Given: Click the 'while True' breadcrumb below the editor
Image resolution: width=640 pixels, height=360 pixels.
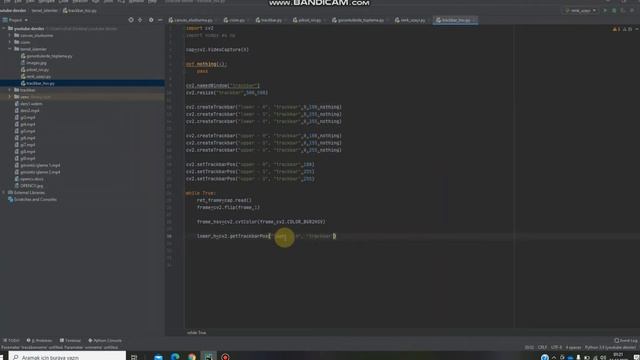Looking at the screenshot, I should click(x=196, y=333).
